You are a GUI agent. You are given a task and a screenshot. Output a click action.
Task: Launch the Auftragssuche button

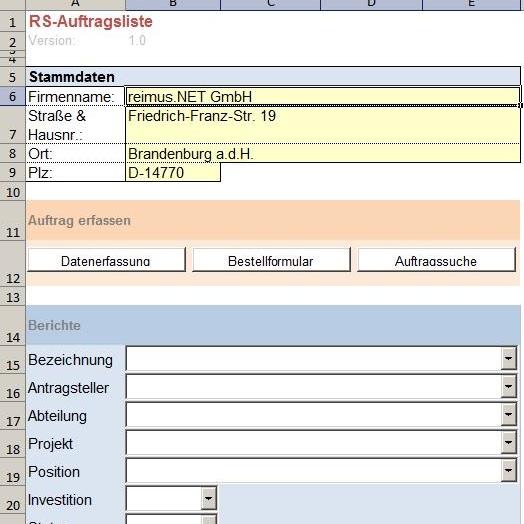tap(436, 260)
